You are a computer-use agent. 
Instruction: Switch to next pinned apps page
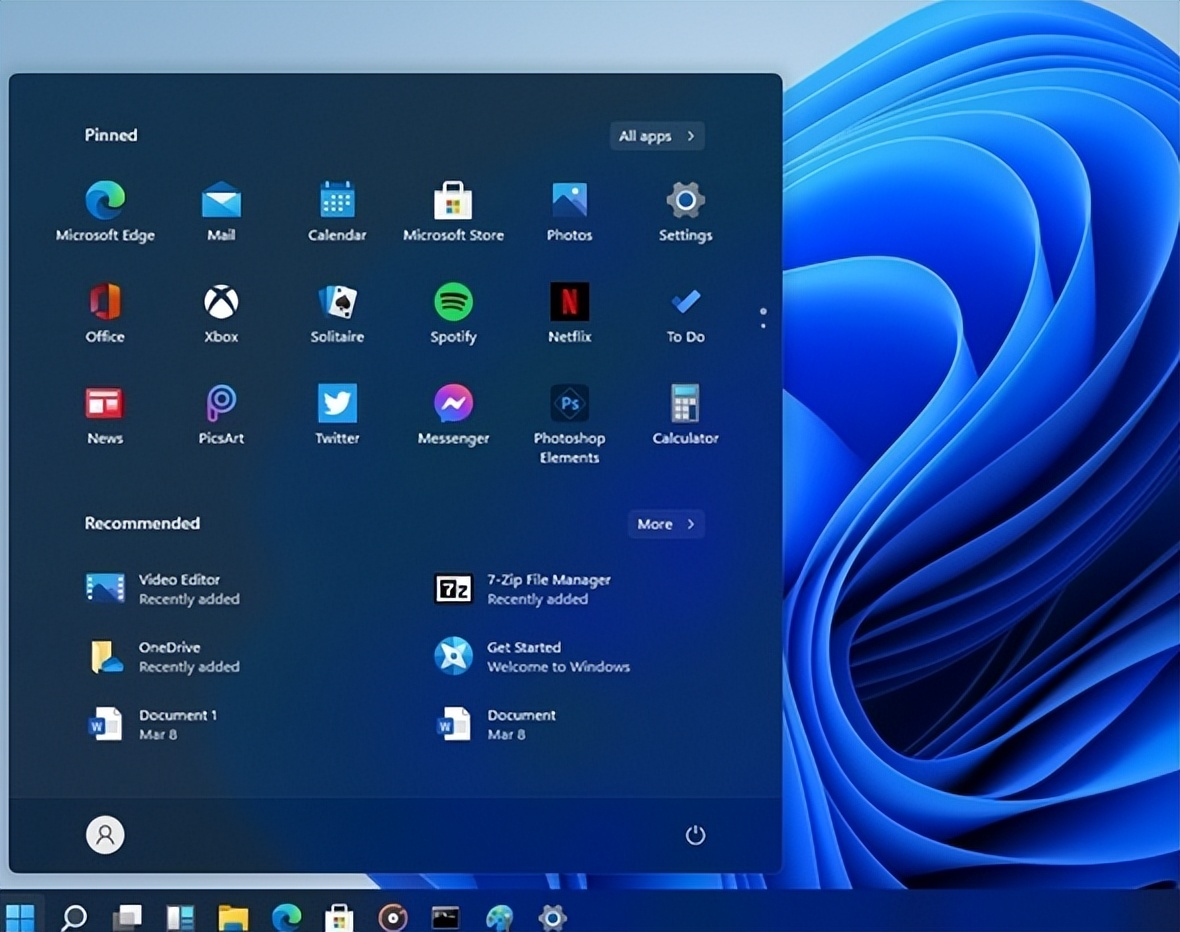pos(763,325)
